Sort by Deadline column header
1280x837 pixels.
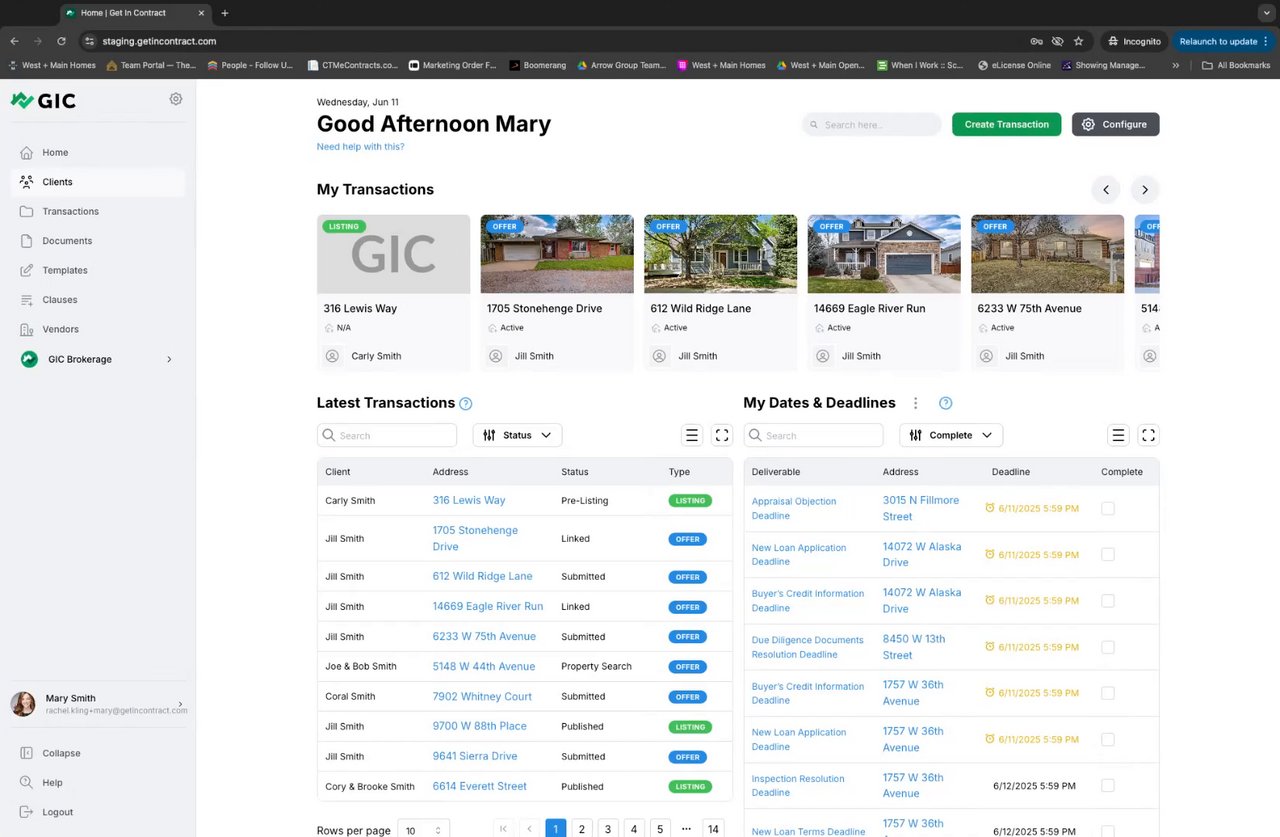(1010, 472)
